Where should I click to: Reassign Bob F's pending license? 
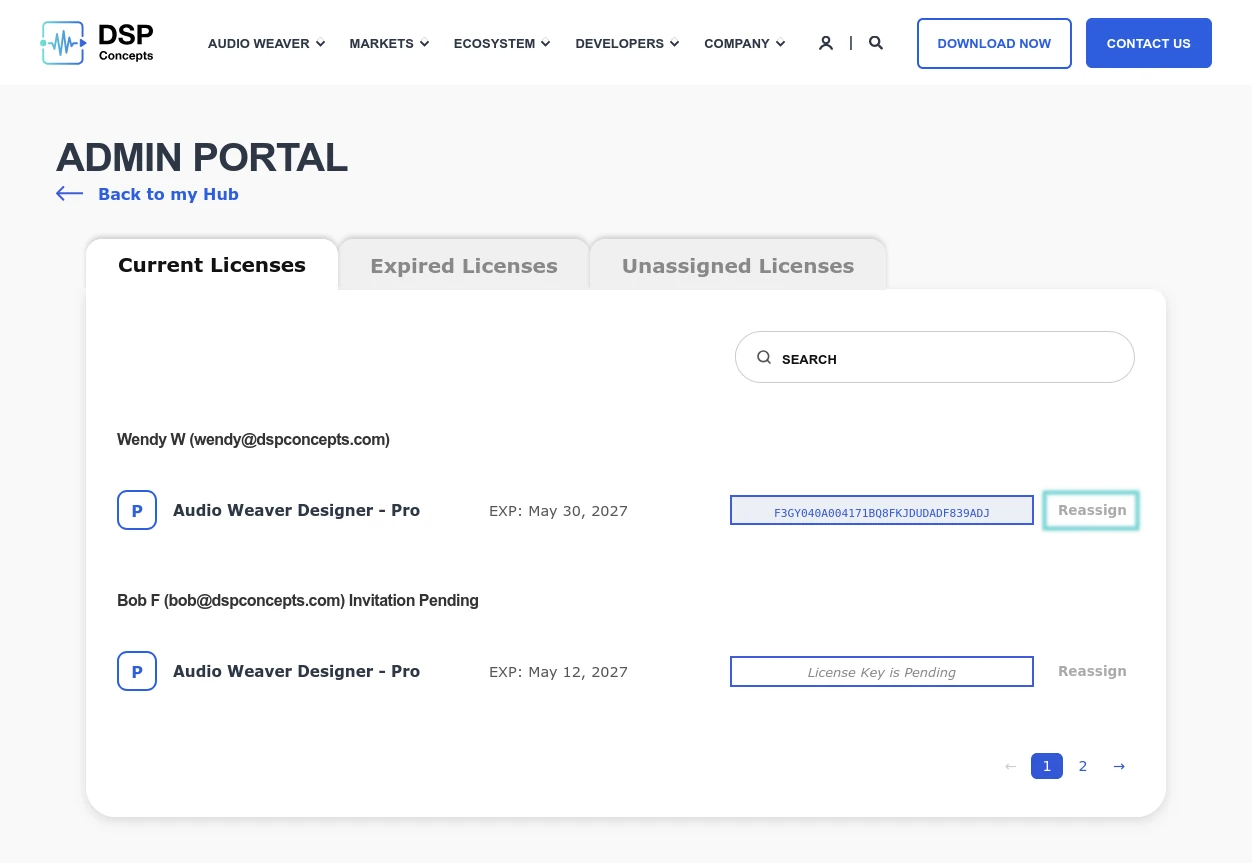1092,671
